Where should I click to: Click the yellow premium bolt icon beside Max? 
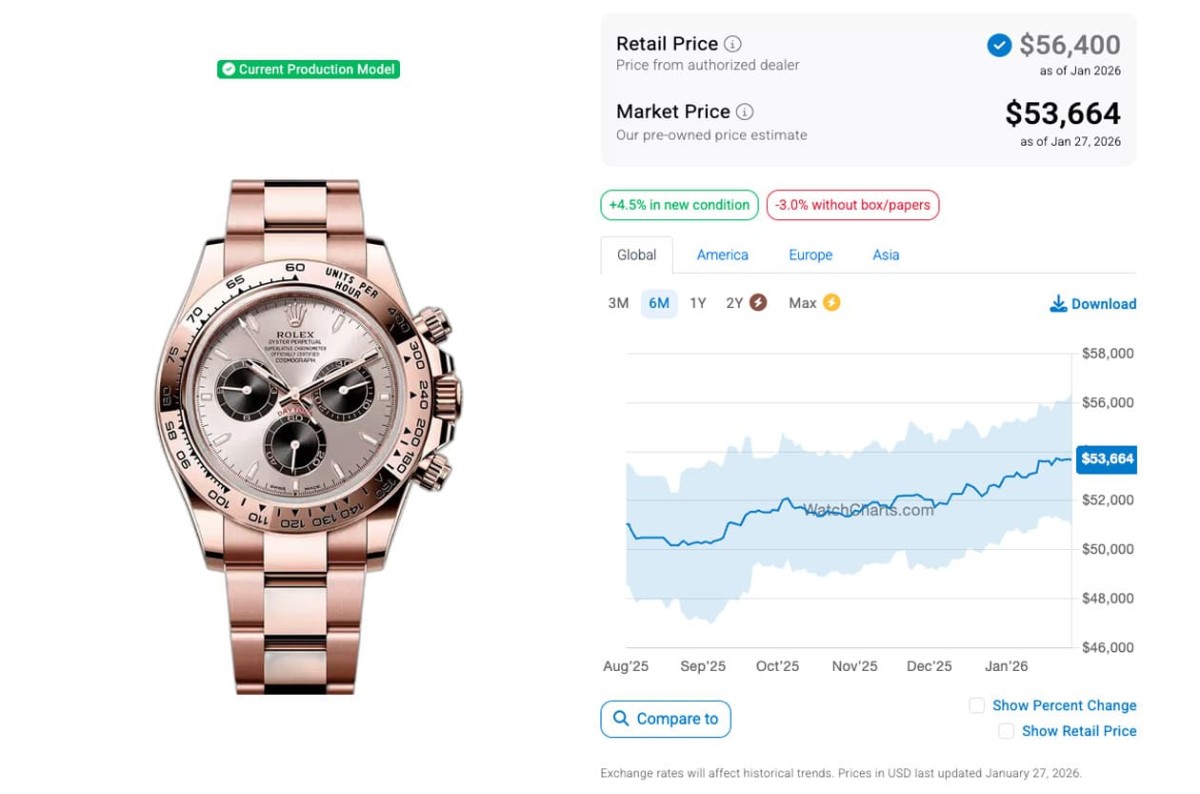pyautogui.click(x=831, y=302)
